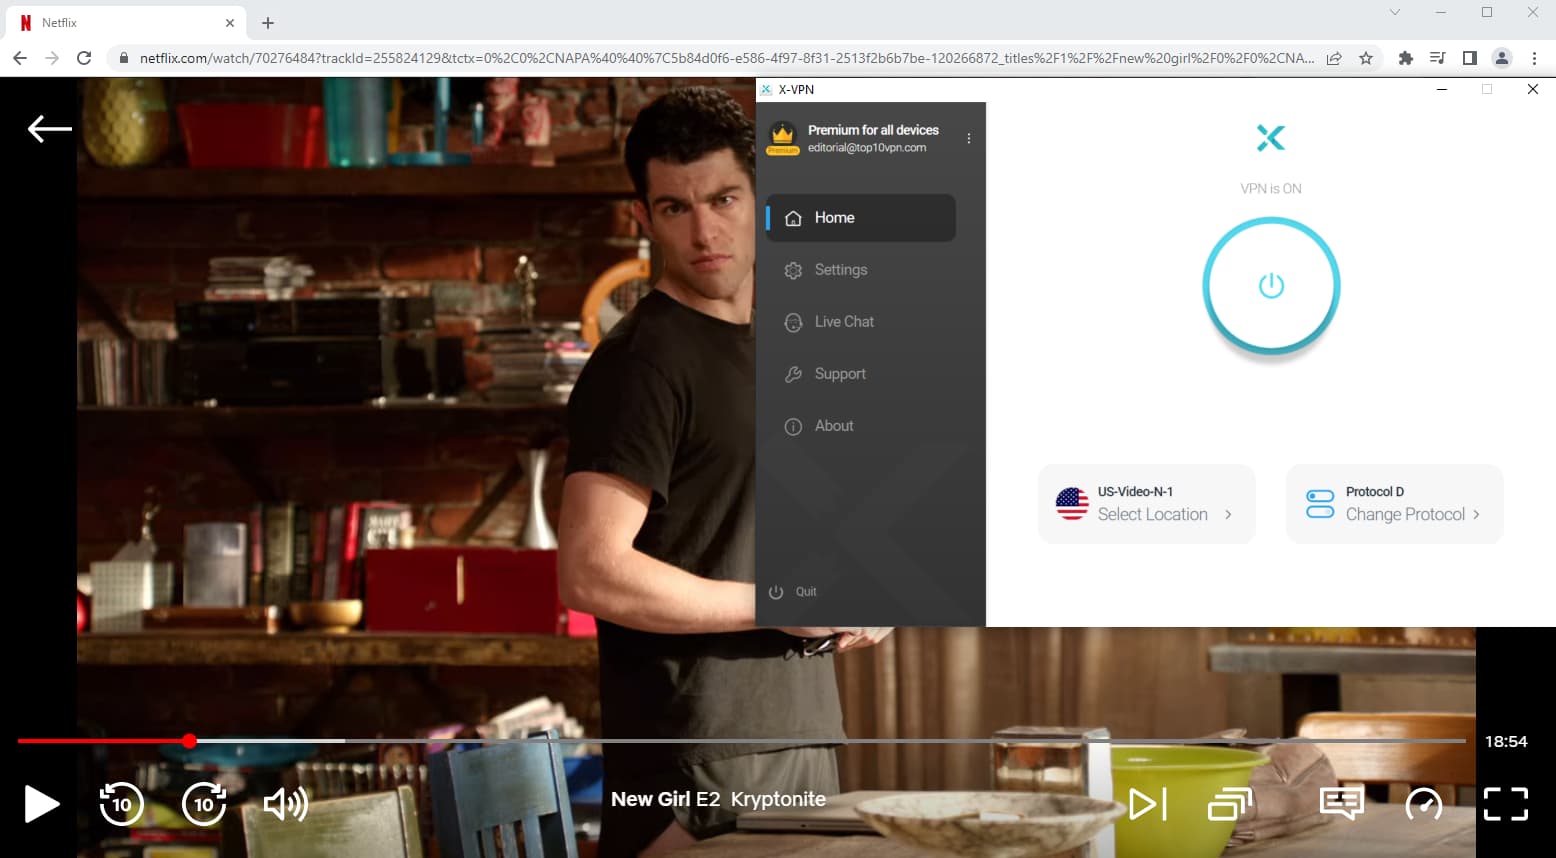Quit X-VPN from sidebar

click(793, 592)
